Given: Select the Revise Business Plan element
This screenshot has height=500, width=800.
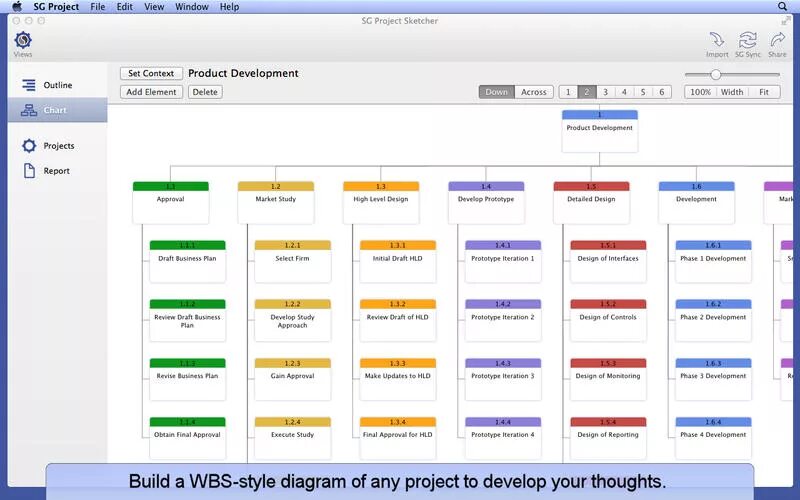Looking at the screenshot, I should 187,380.
